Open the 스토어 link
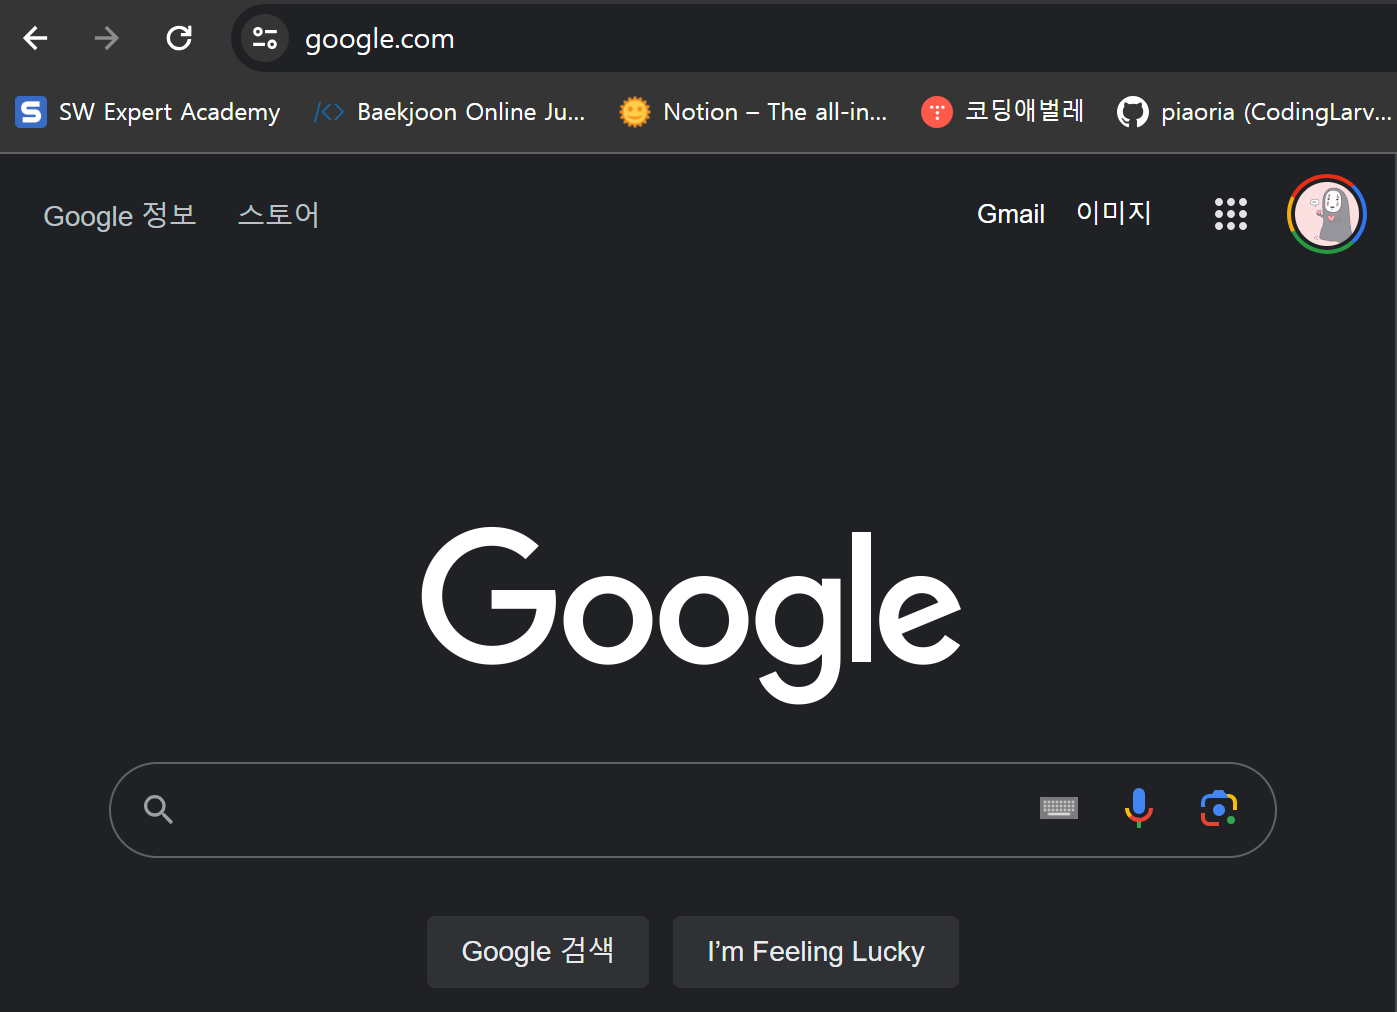1397x1012 pixels. coord(278,215)
